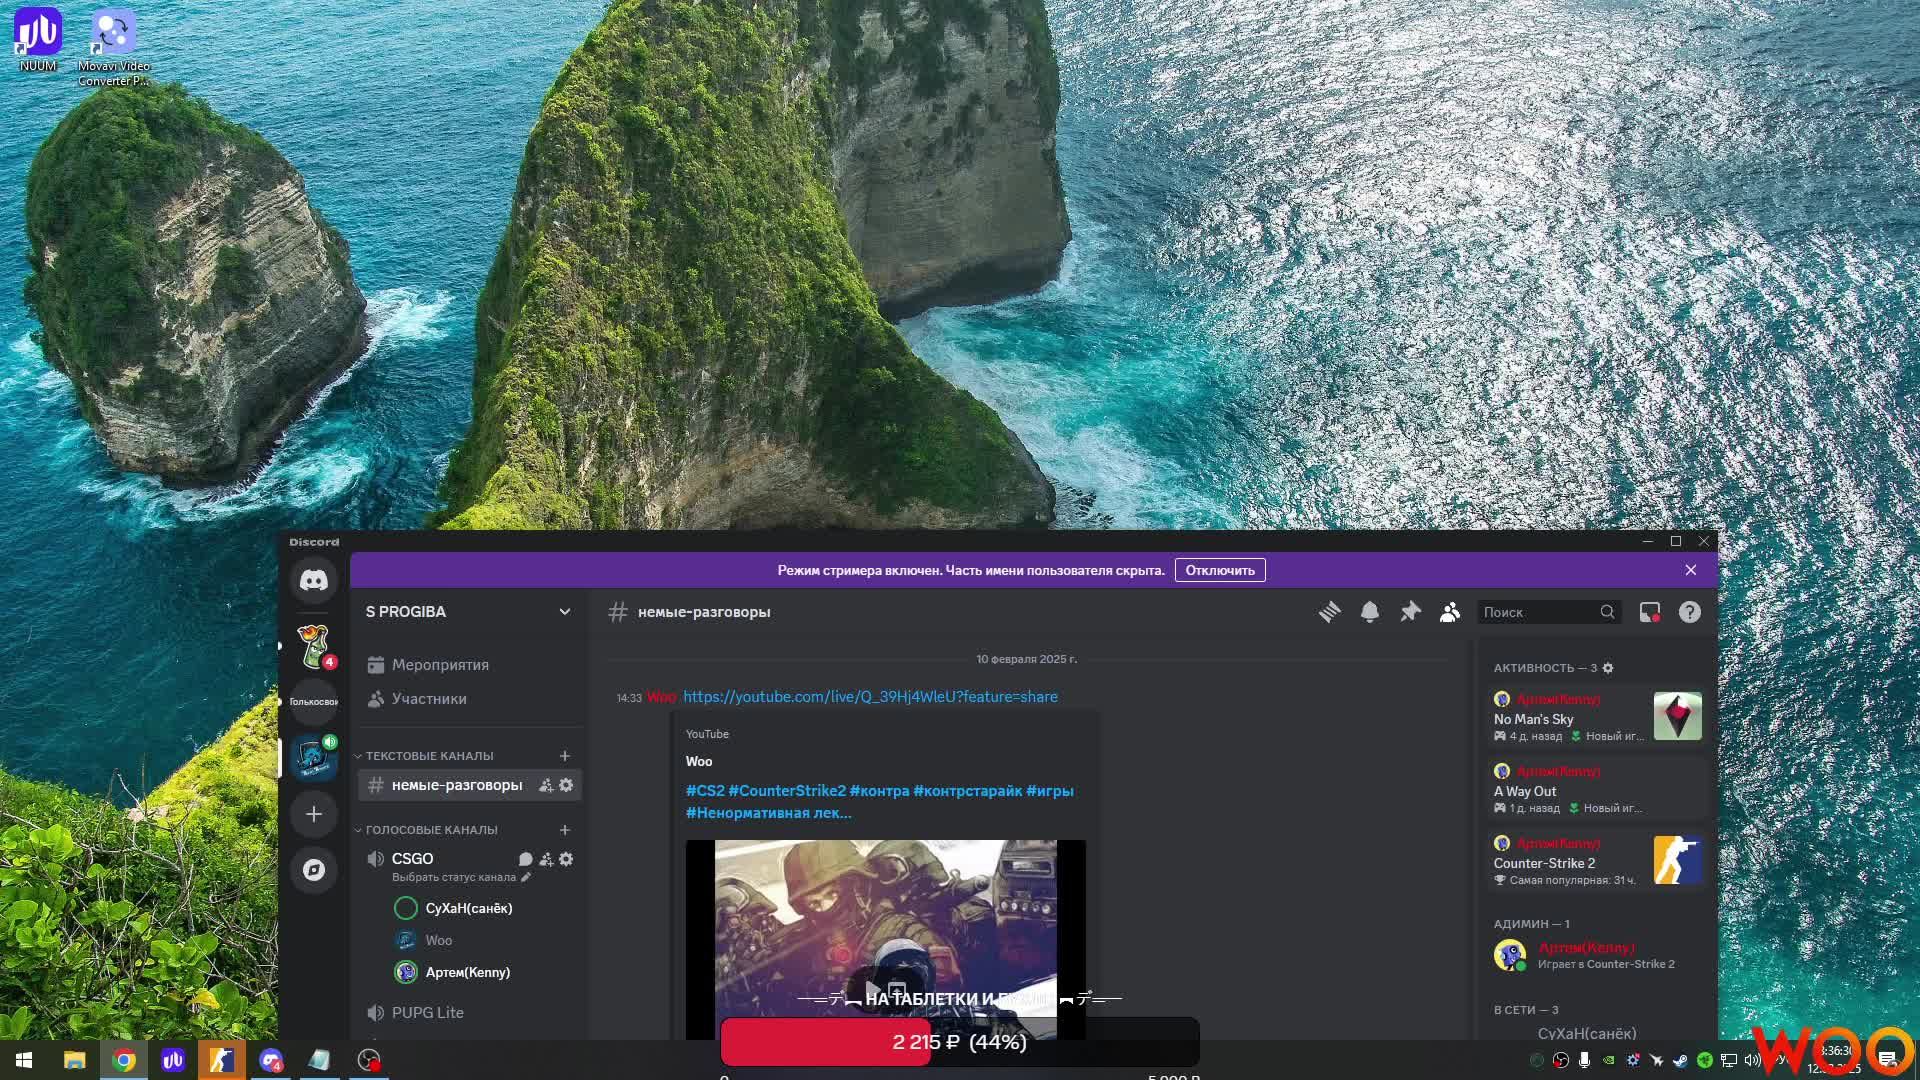Open Counter-Strike 2 game thumbnail
The height and width of the screenshot is (1080, 1920).
click(1677, 860)
